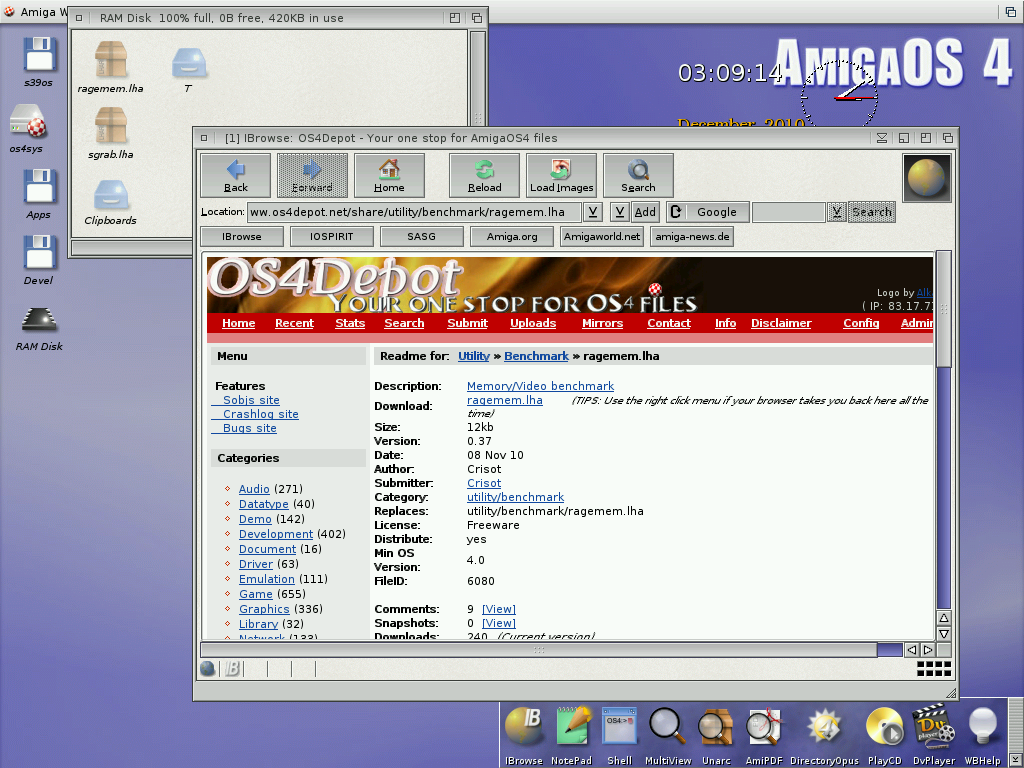Launch Unarc from the dock
Image resolution: width=1024 pixels, height=768 pixels.
(x=716, y=736)
